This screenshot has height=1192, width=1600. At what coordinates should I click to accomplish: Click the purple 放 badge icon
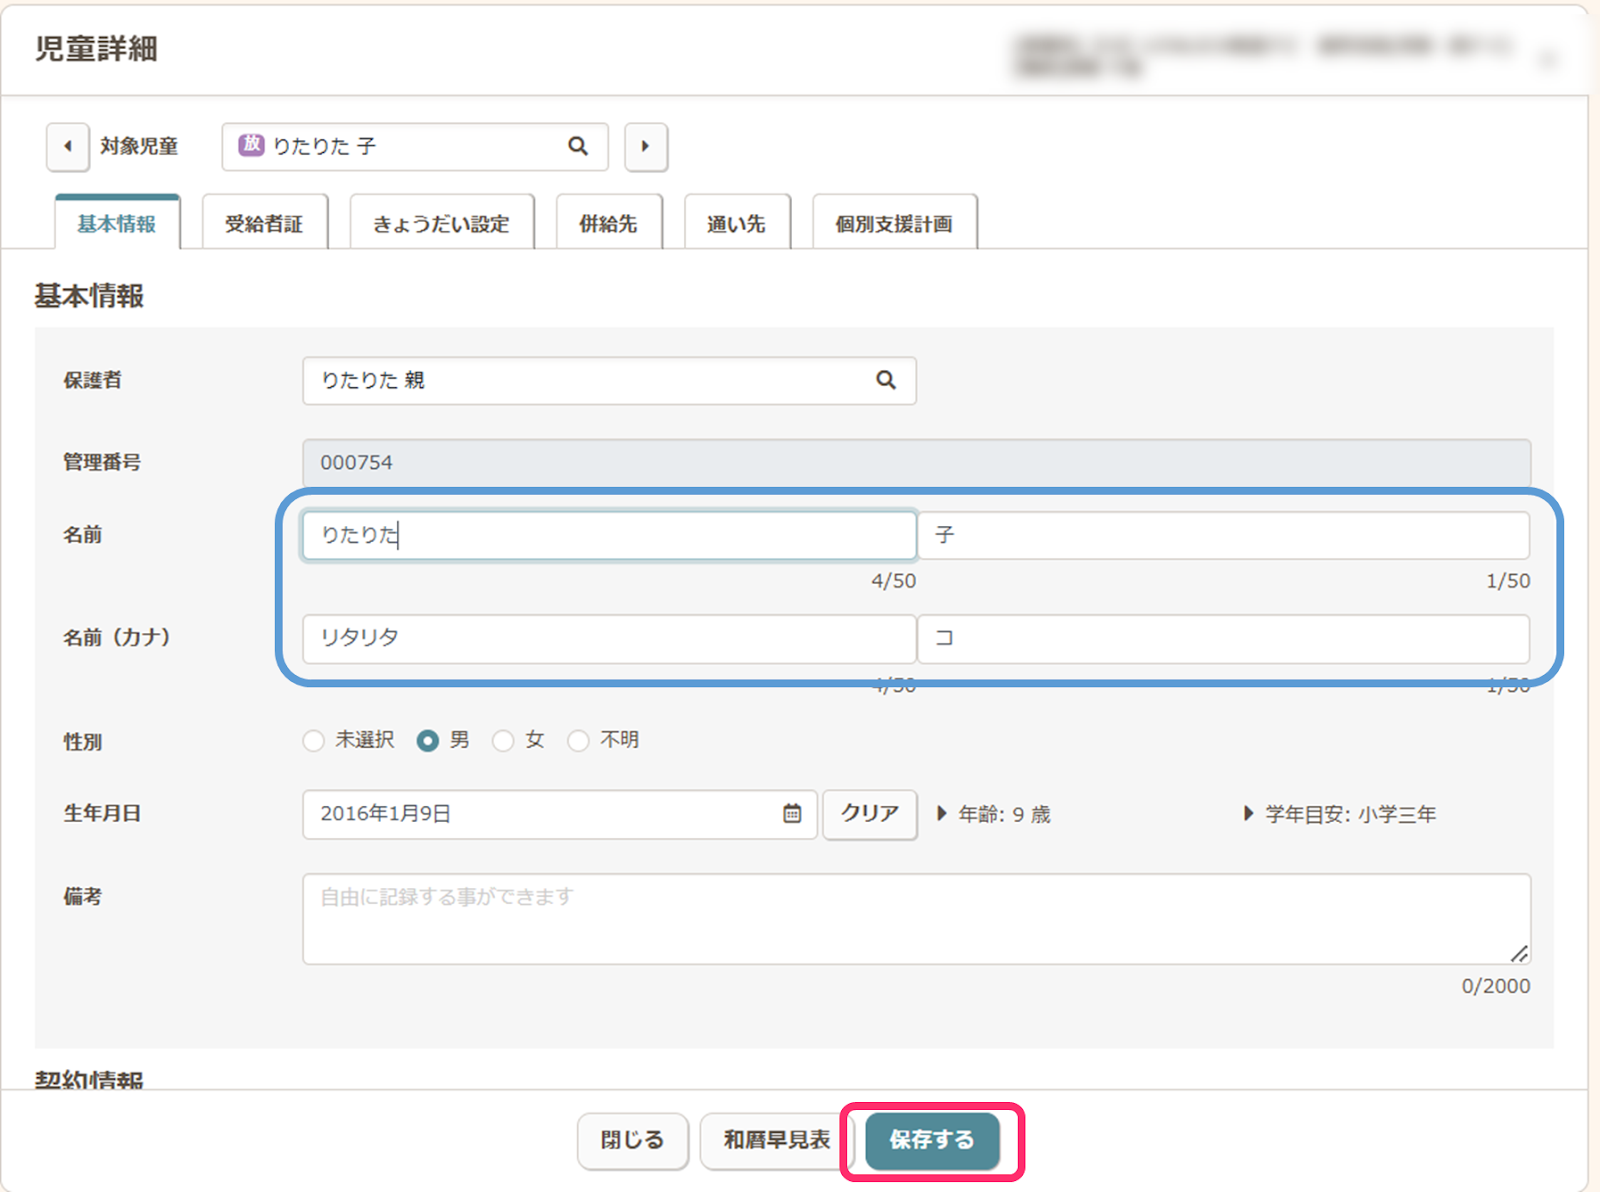pos(251,146)
